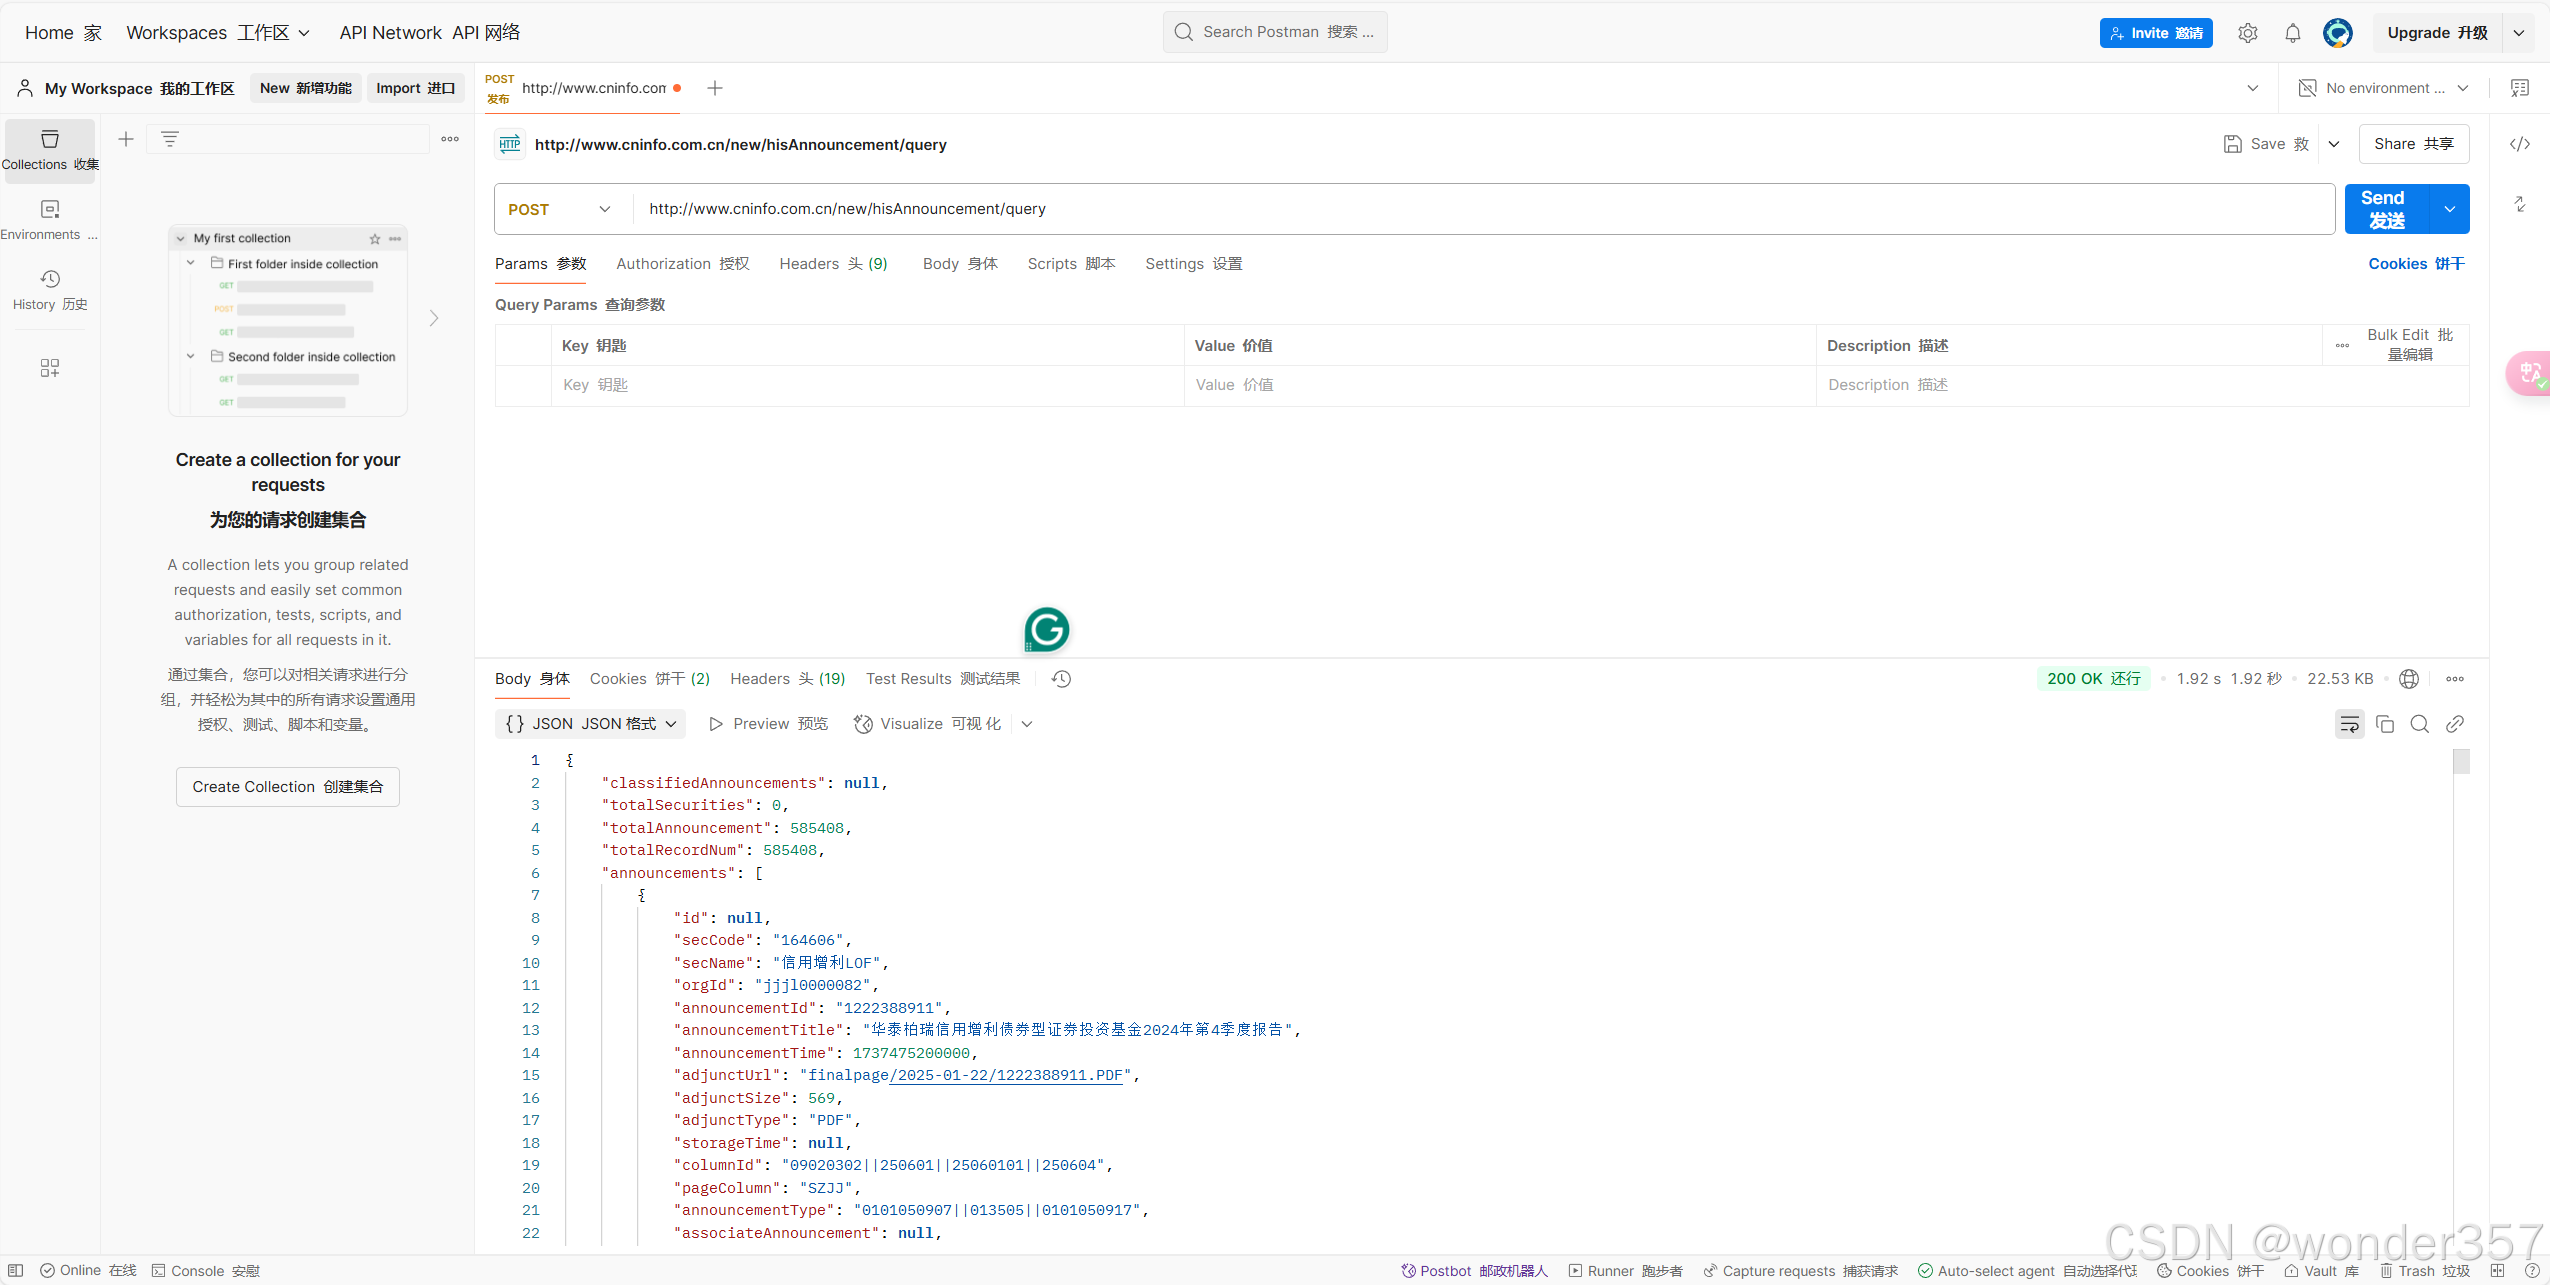Open the Collections sidebar panel
The image size is (2550, 1285).
tap(49, 149)
